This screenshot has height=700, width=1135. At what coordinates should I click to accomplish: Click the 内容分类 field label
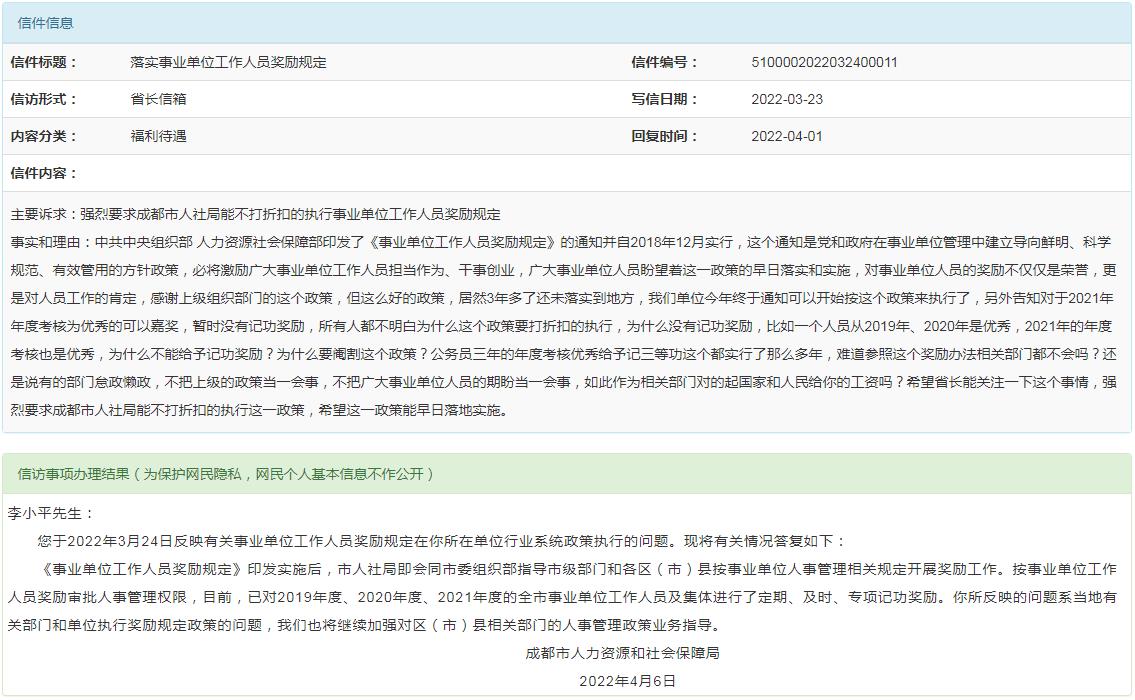pos(43,136)
